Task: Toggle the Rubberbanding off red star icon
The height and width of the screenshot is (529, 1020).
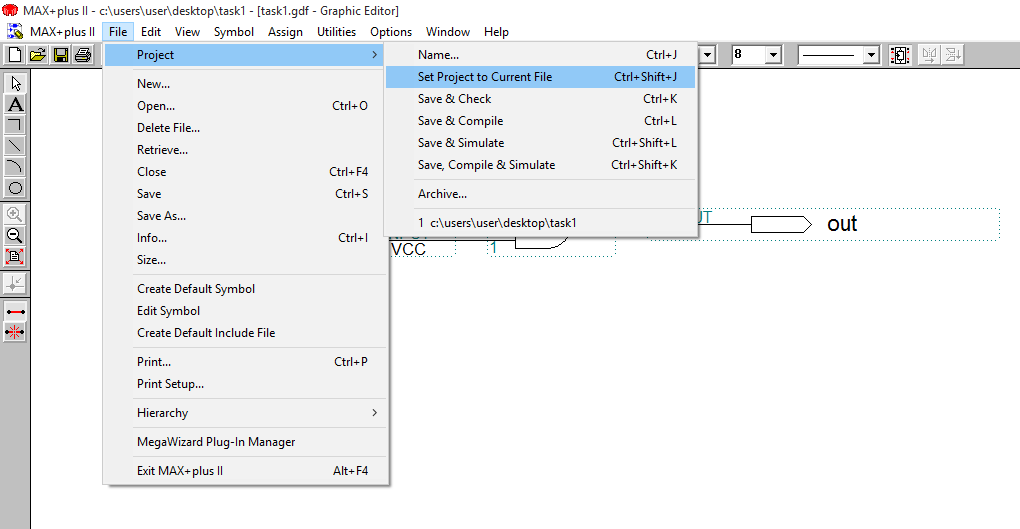Action: [x=15, y=332]
